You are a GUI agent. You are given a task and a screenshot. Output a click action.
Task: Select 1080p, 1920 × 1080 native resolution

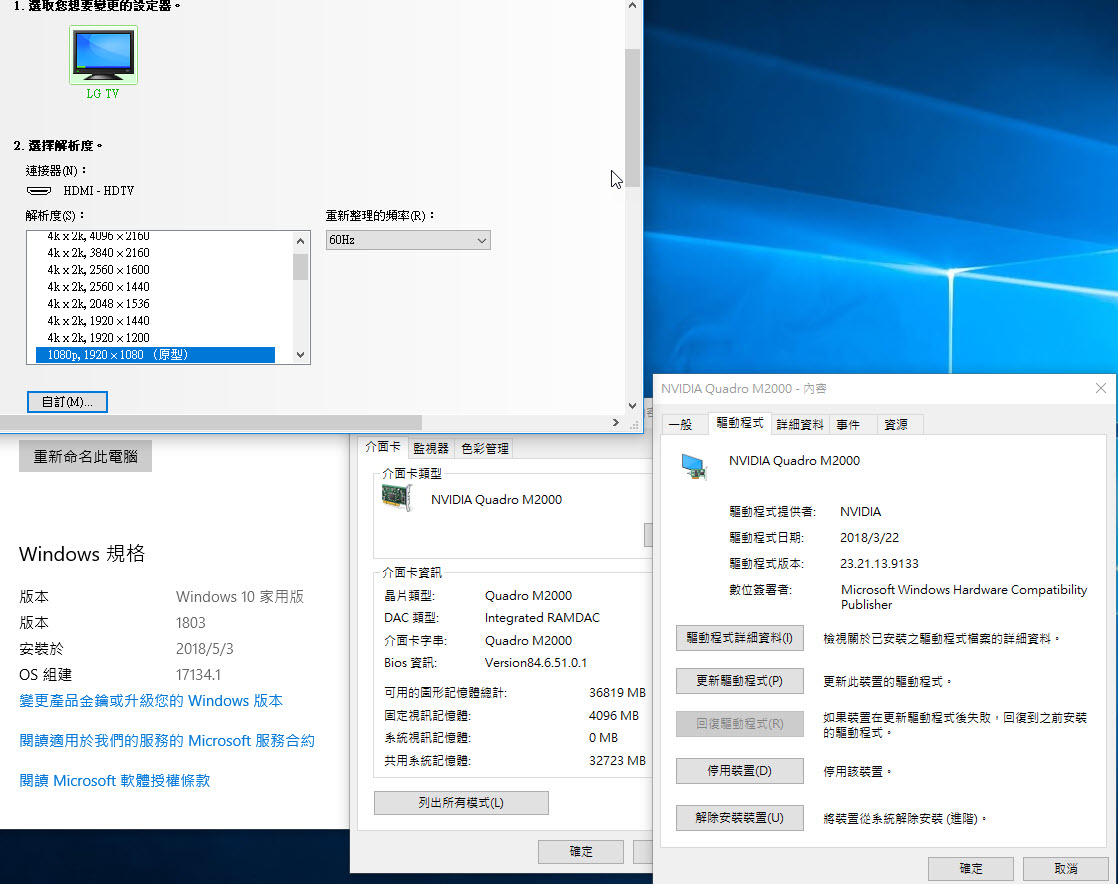point(155,355)
